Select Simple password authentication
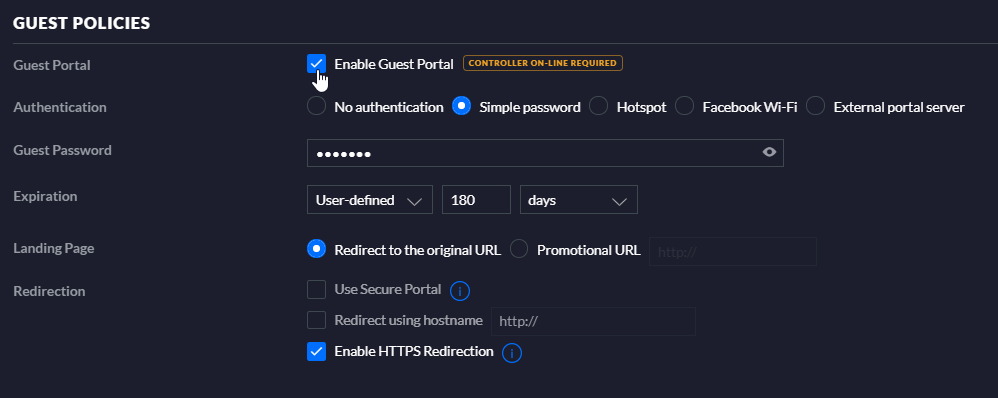The width and height of the screenshot is (998, 398). click(461, 106)
